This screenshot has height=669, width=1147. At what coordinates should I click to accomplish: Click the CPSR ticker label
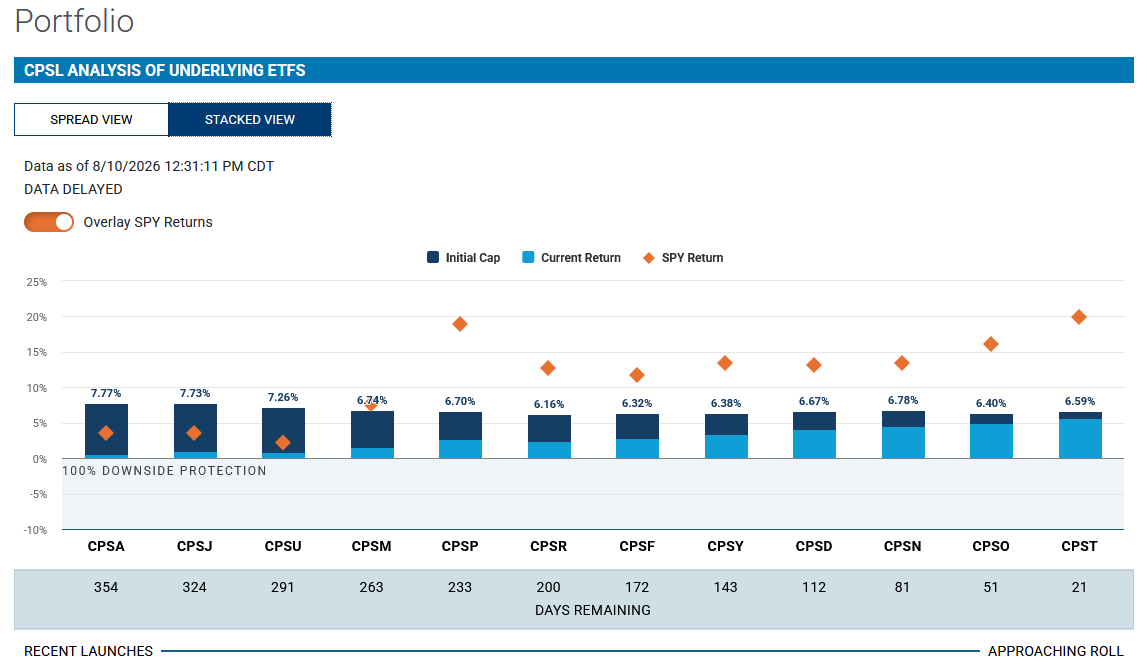[x=549, y=546]
